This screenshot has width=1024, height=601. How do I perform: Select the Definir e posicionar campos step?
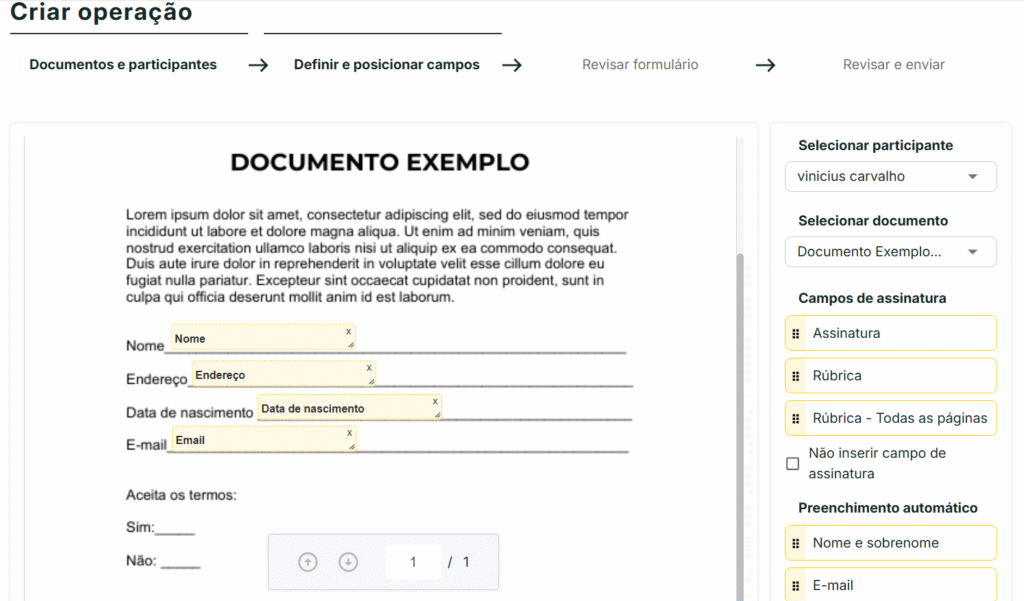point(386,65)
